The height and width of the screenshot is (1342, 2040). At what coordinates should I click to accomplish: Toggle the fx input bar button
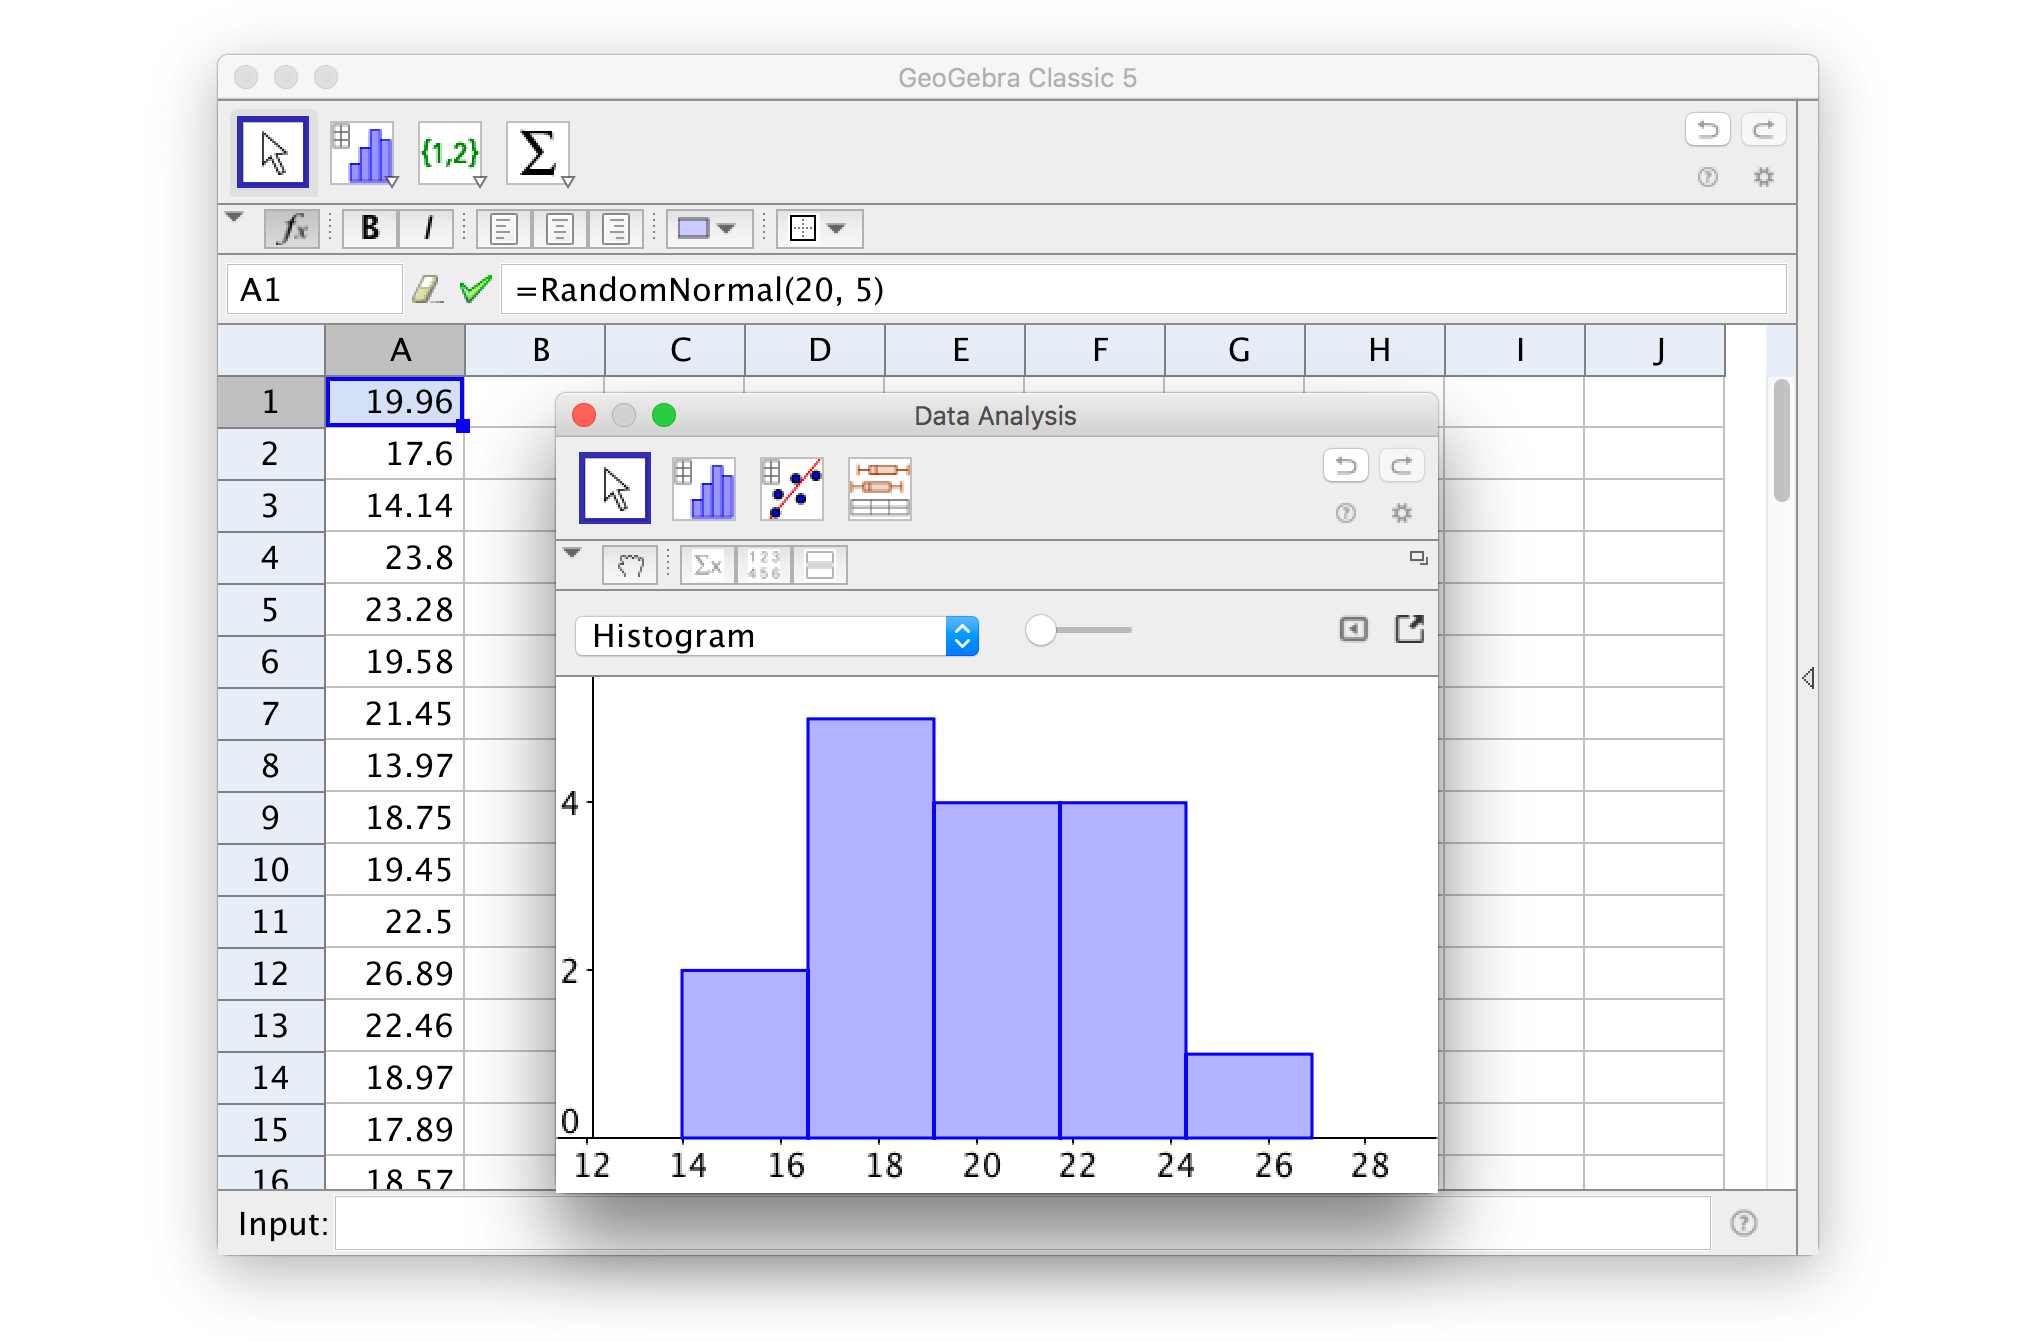[292, 229]
